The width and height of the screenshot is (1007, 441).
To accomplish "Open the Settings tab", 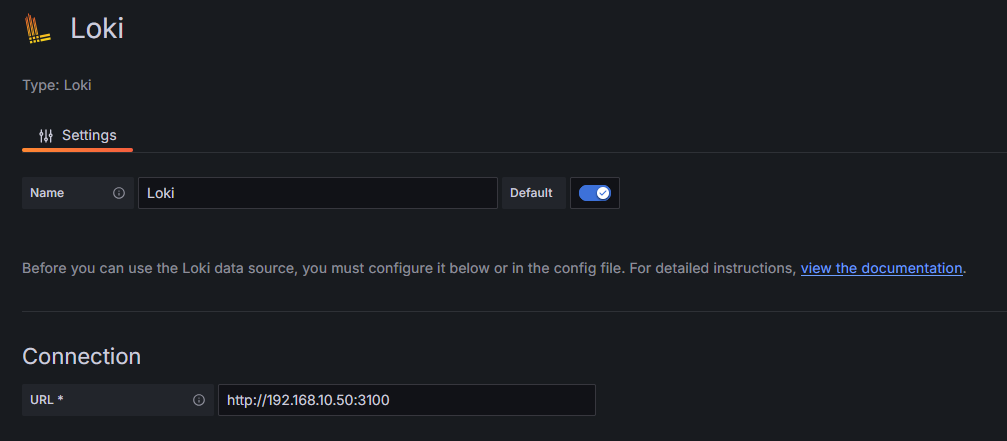I will (78, 135).
